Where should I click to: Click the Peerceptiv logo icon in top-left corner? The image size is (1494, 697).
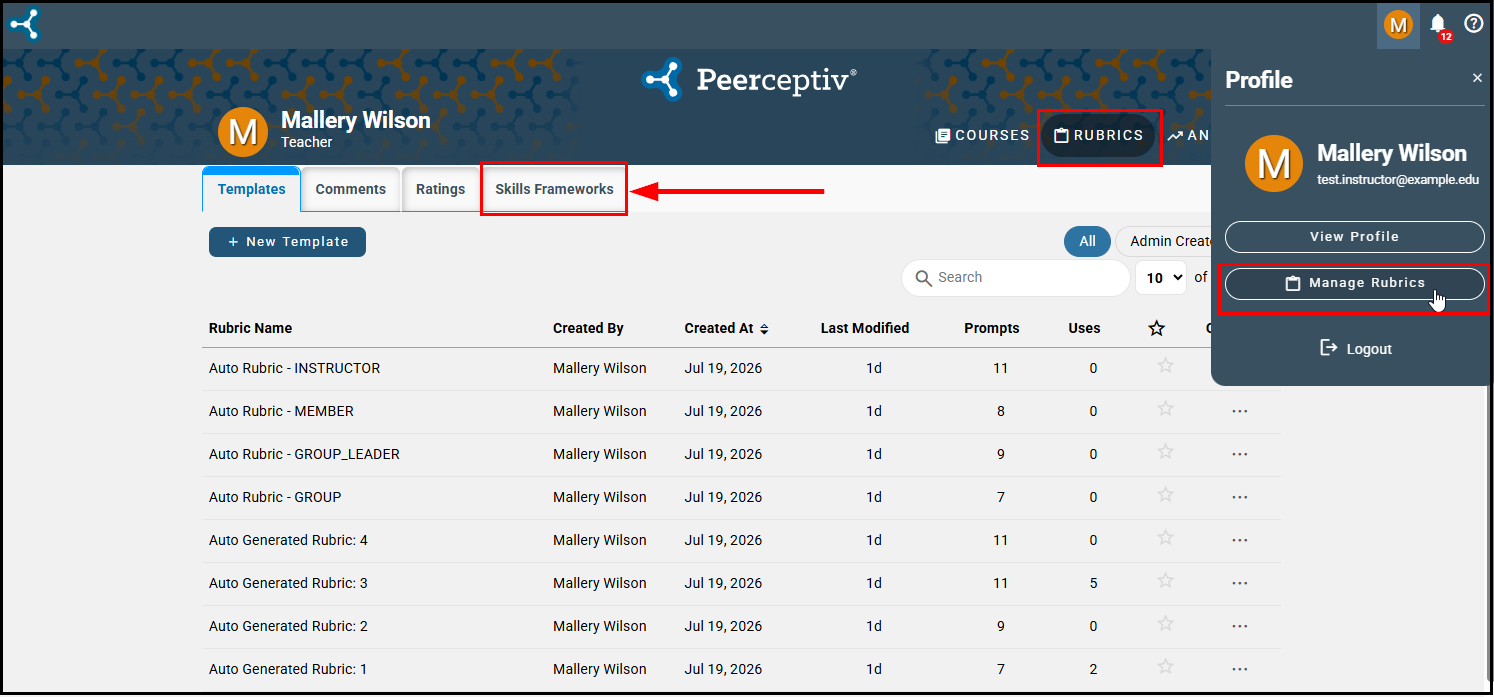[x=24, y=24]
